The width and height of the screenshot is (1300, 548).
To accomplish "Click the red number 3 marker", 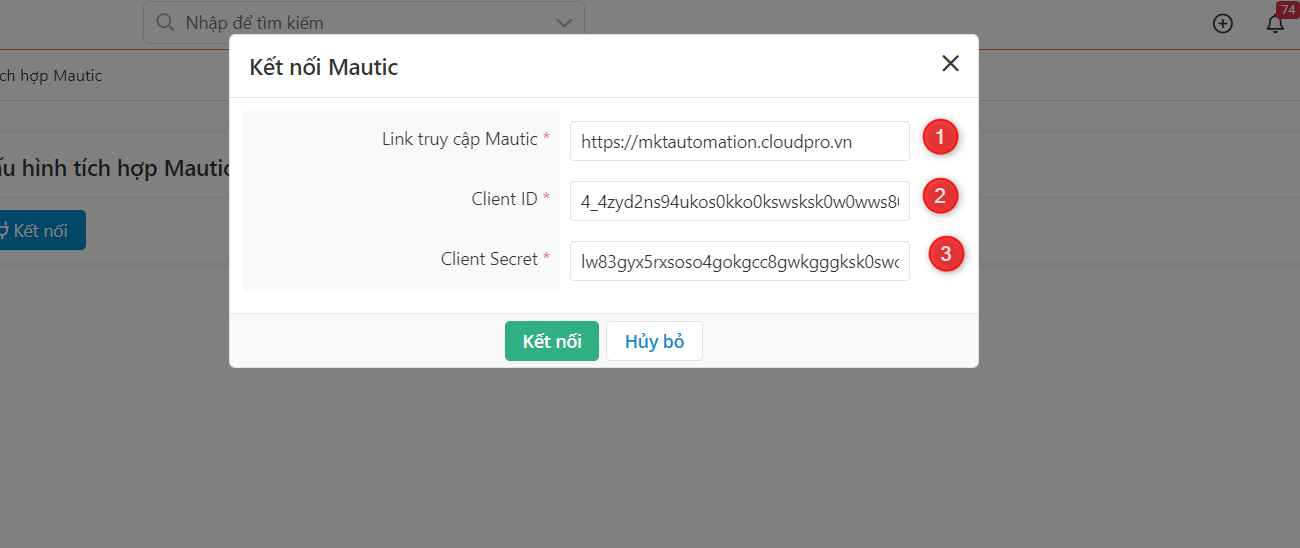I will point(946,254).
